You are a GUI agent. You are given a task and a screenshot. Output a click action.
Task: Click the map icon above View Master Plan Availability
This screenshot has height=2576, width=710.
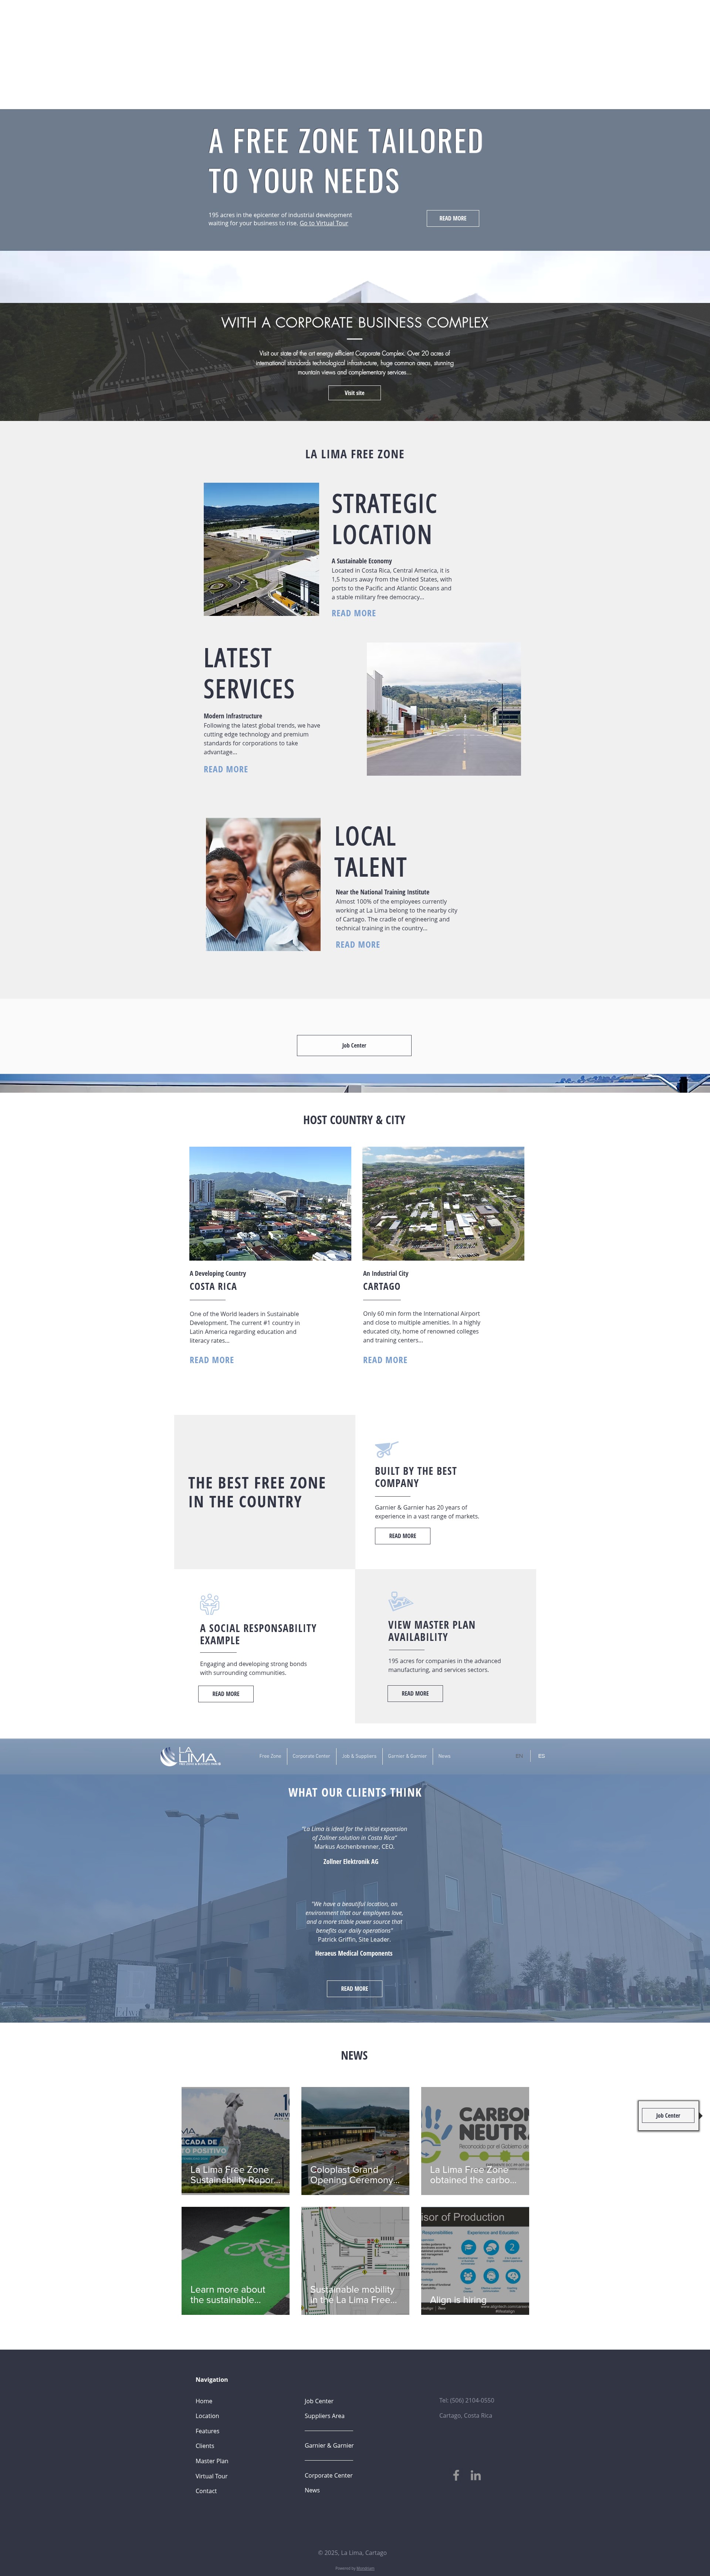pos(400,1601)
